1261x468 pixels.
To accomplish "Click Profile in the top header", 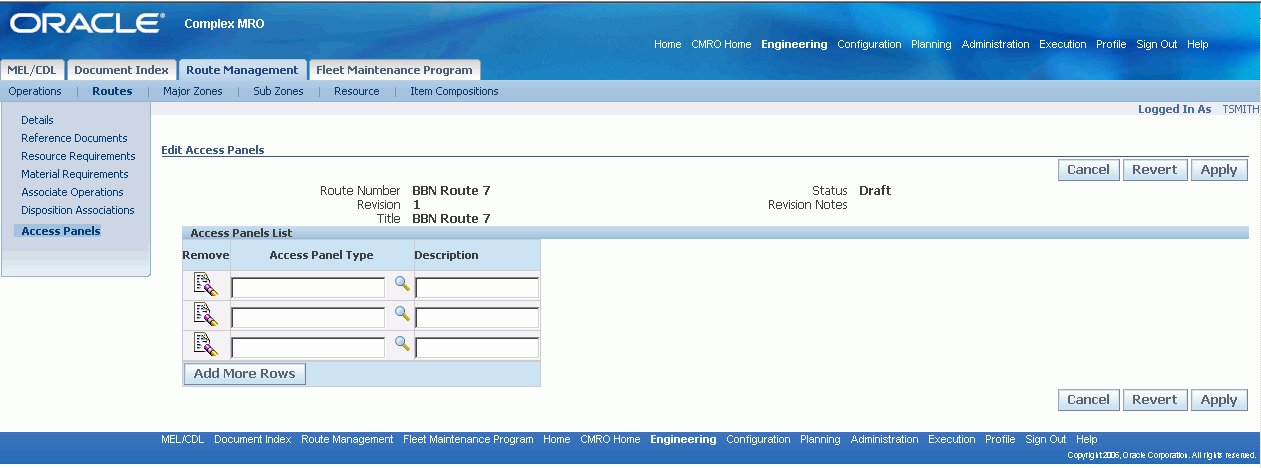I will pos(1111,44).
